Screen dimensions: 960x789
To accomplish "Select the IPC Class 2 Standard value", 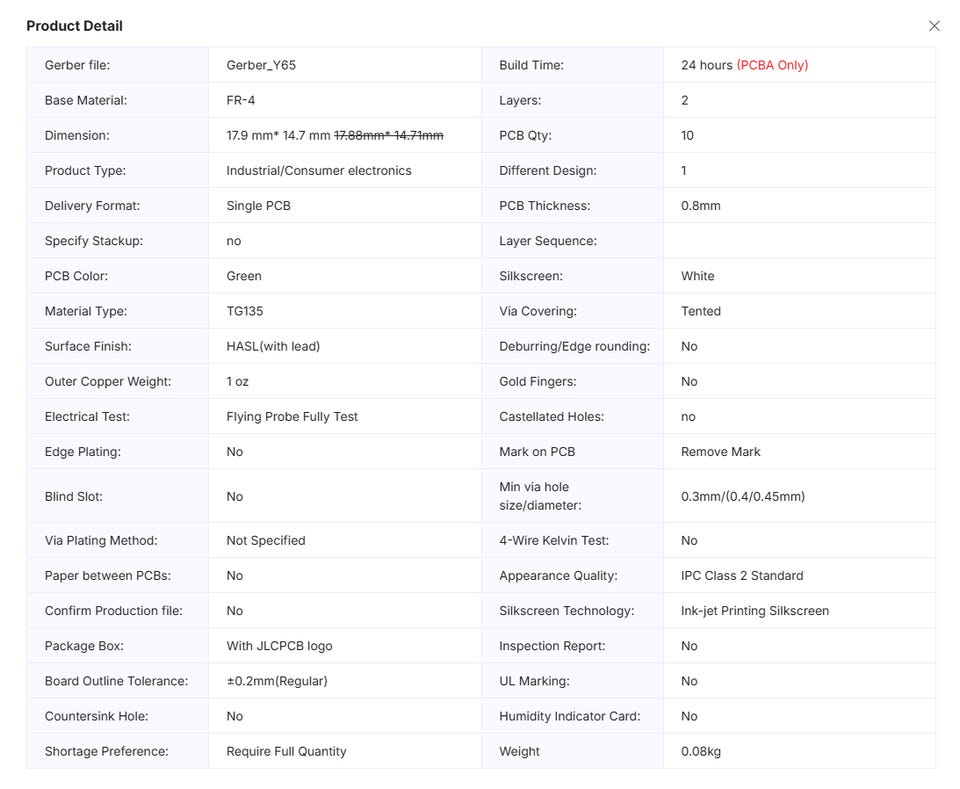I will 742,576.
